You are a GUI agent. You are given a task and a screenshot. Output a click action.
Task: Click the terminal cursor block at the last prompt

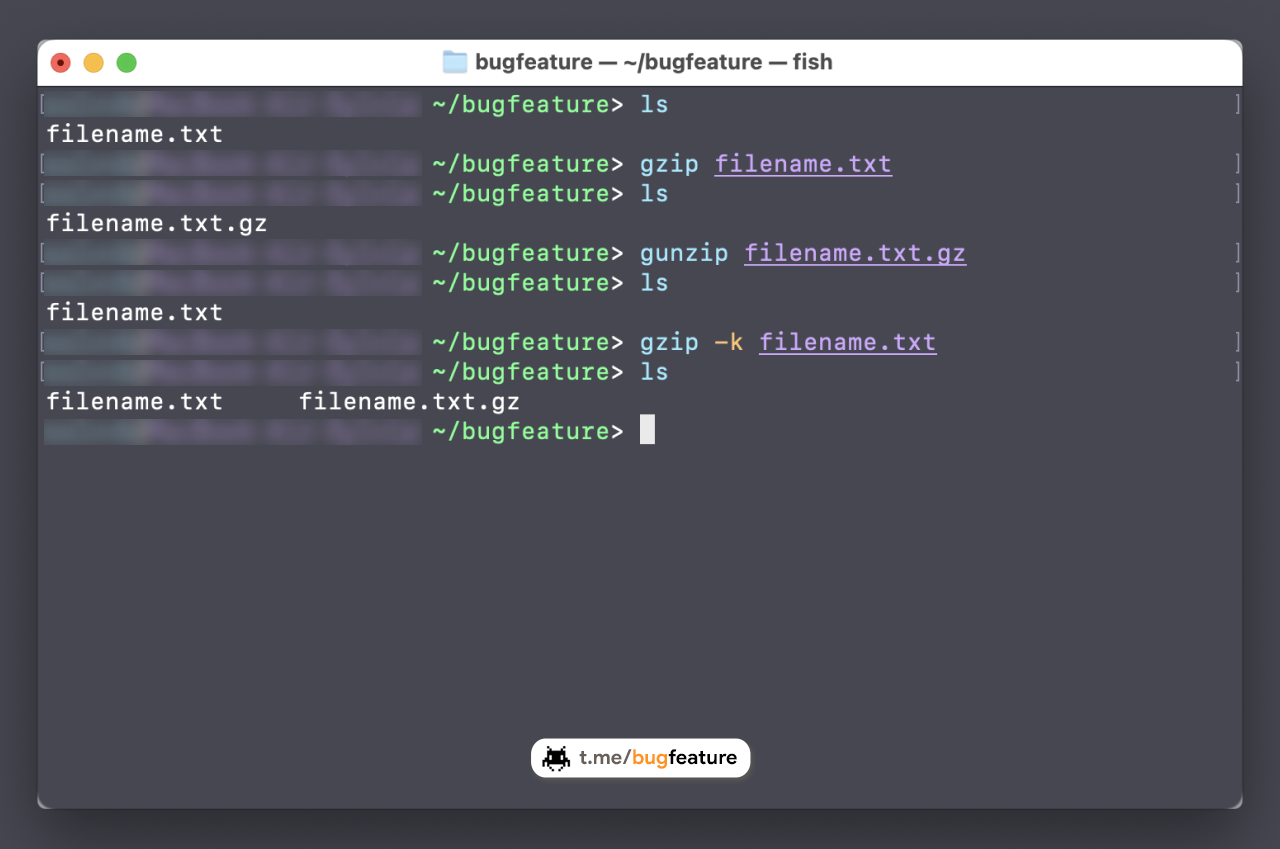[648, 430]
